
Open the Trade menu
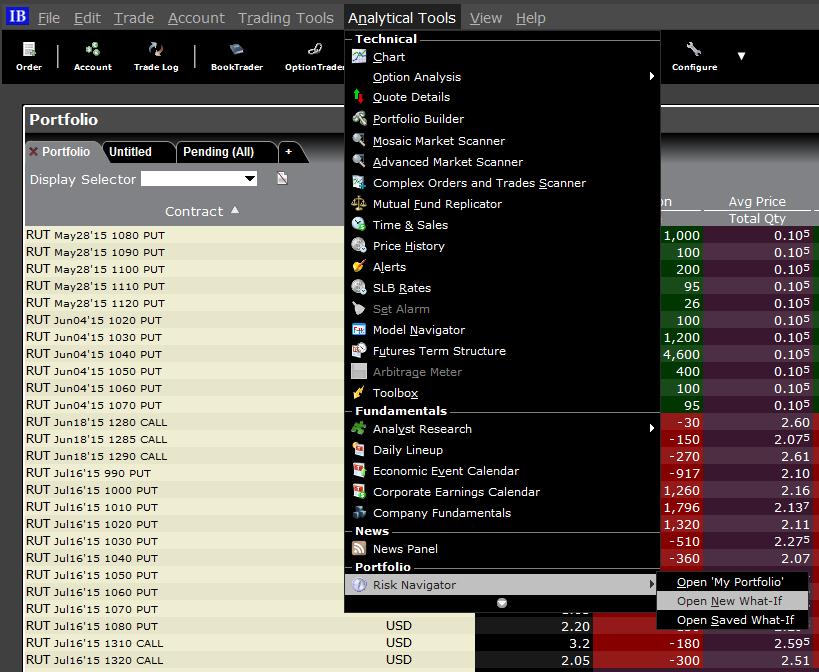(134, 18)
